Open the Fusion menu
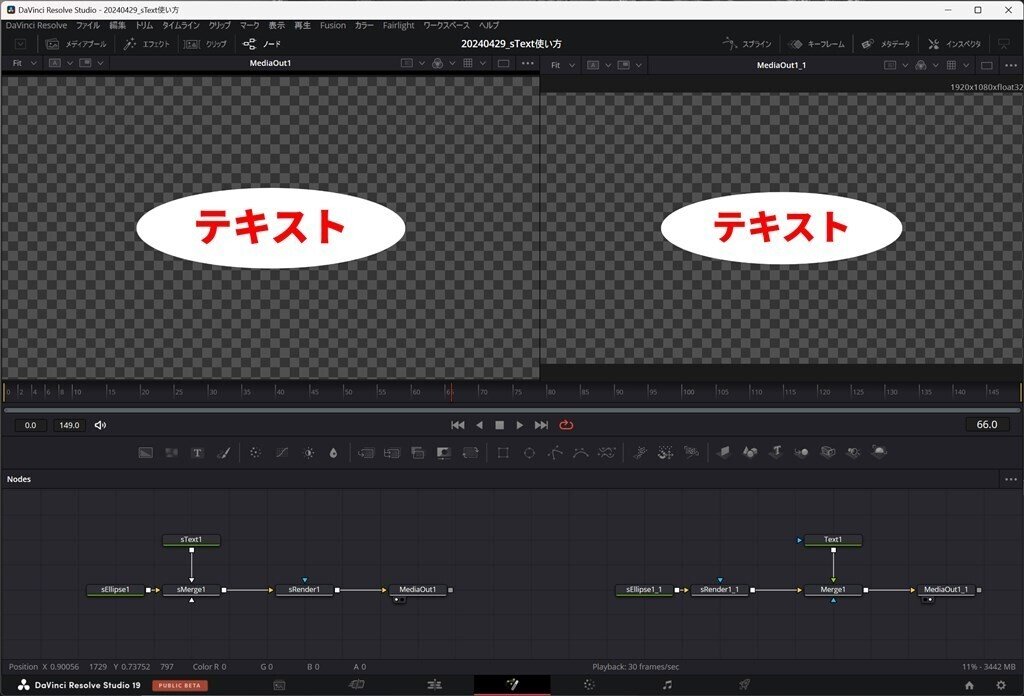 click(332, 25)
